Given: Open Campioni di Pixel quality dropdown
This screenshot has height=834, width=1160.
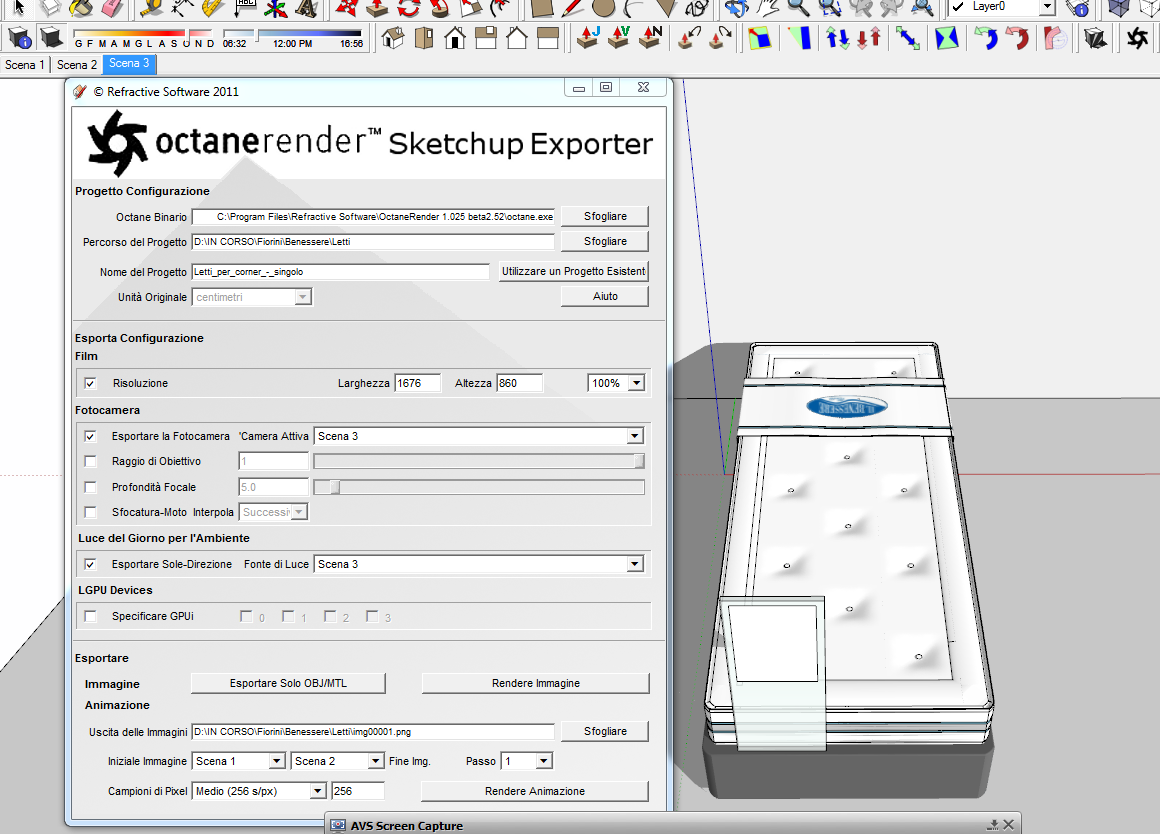Looking at the screenshot, I should [317, 791].
